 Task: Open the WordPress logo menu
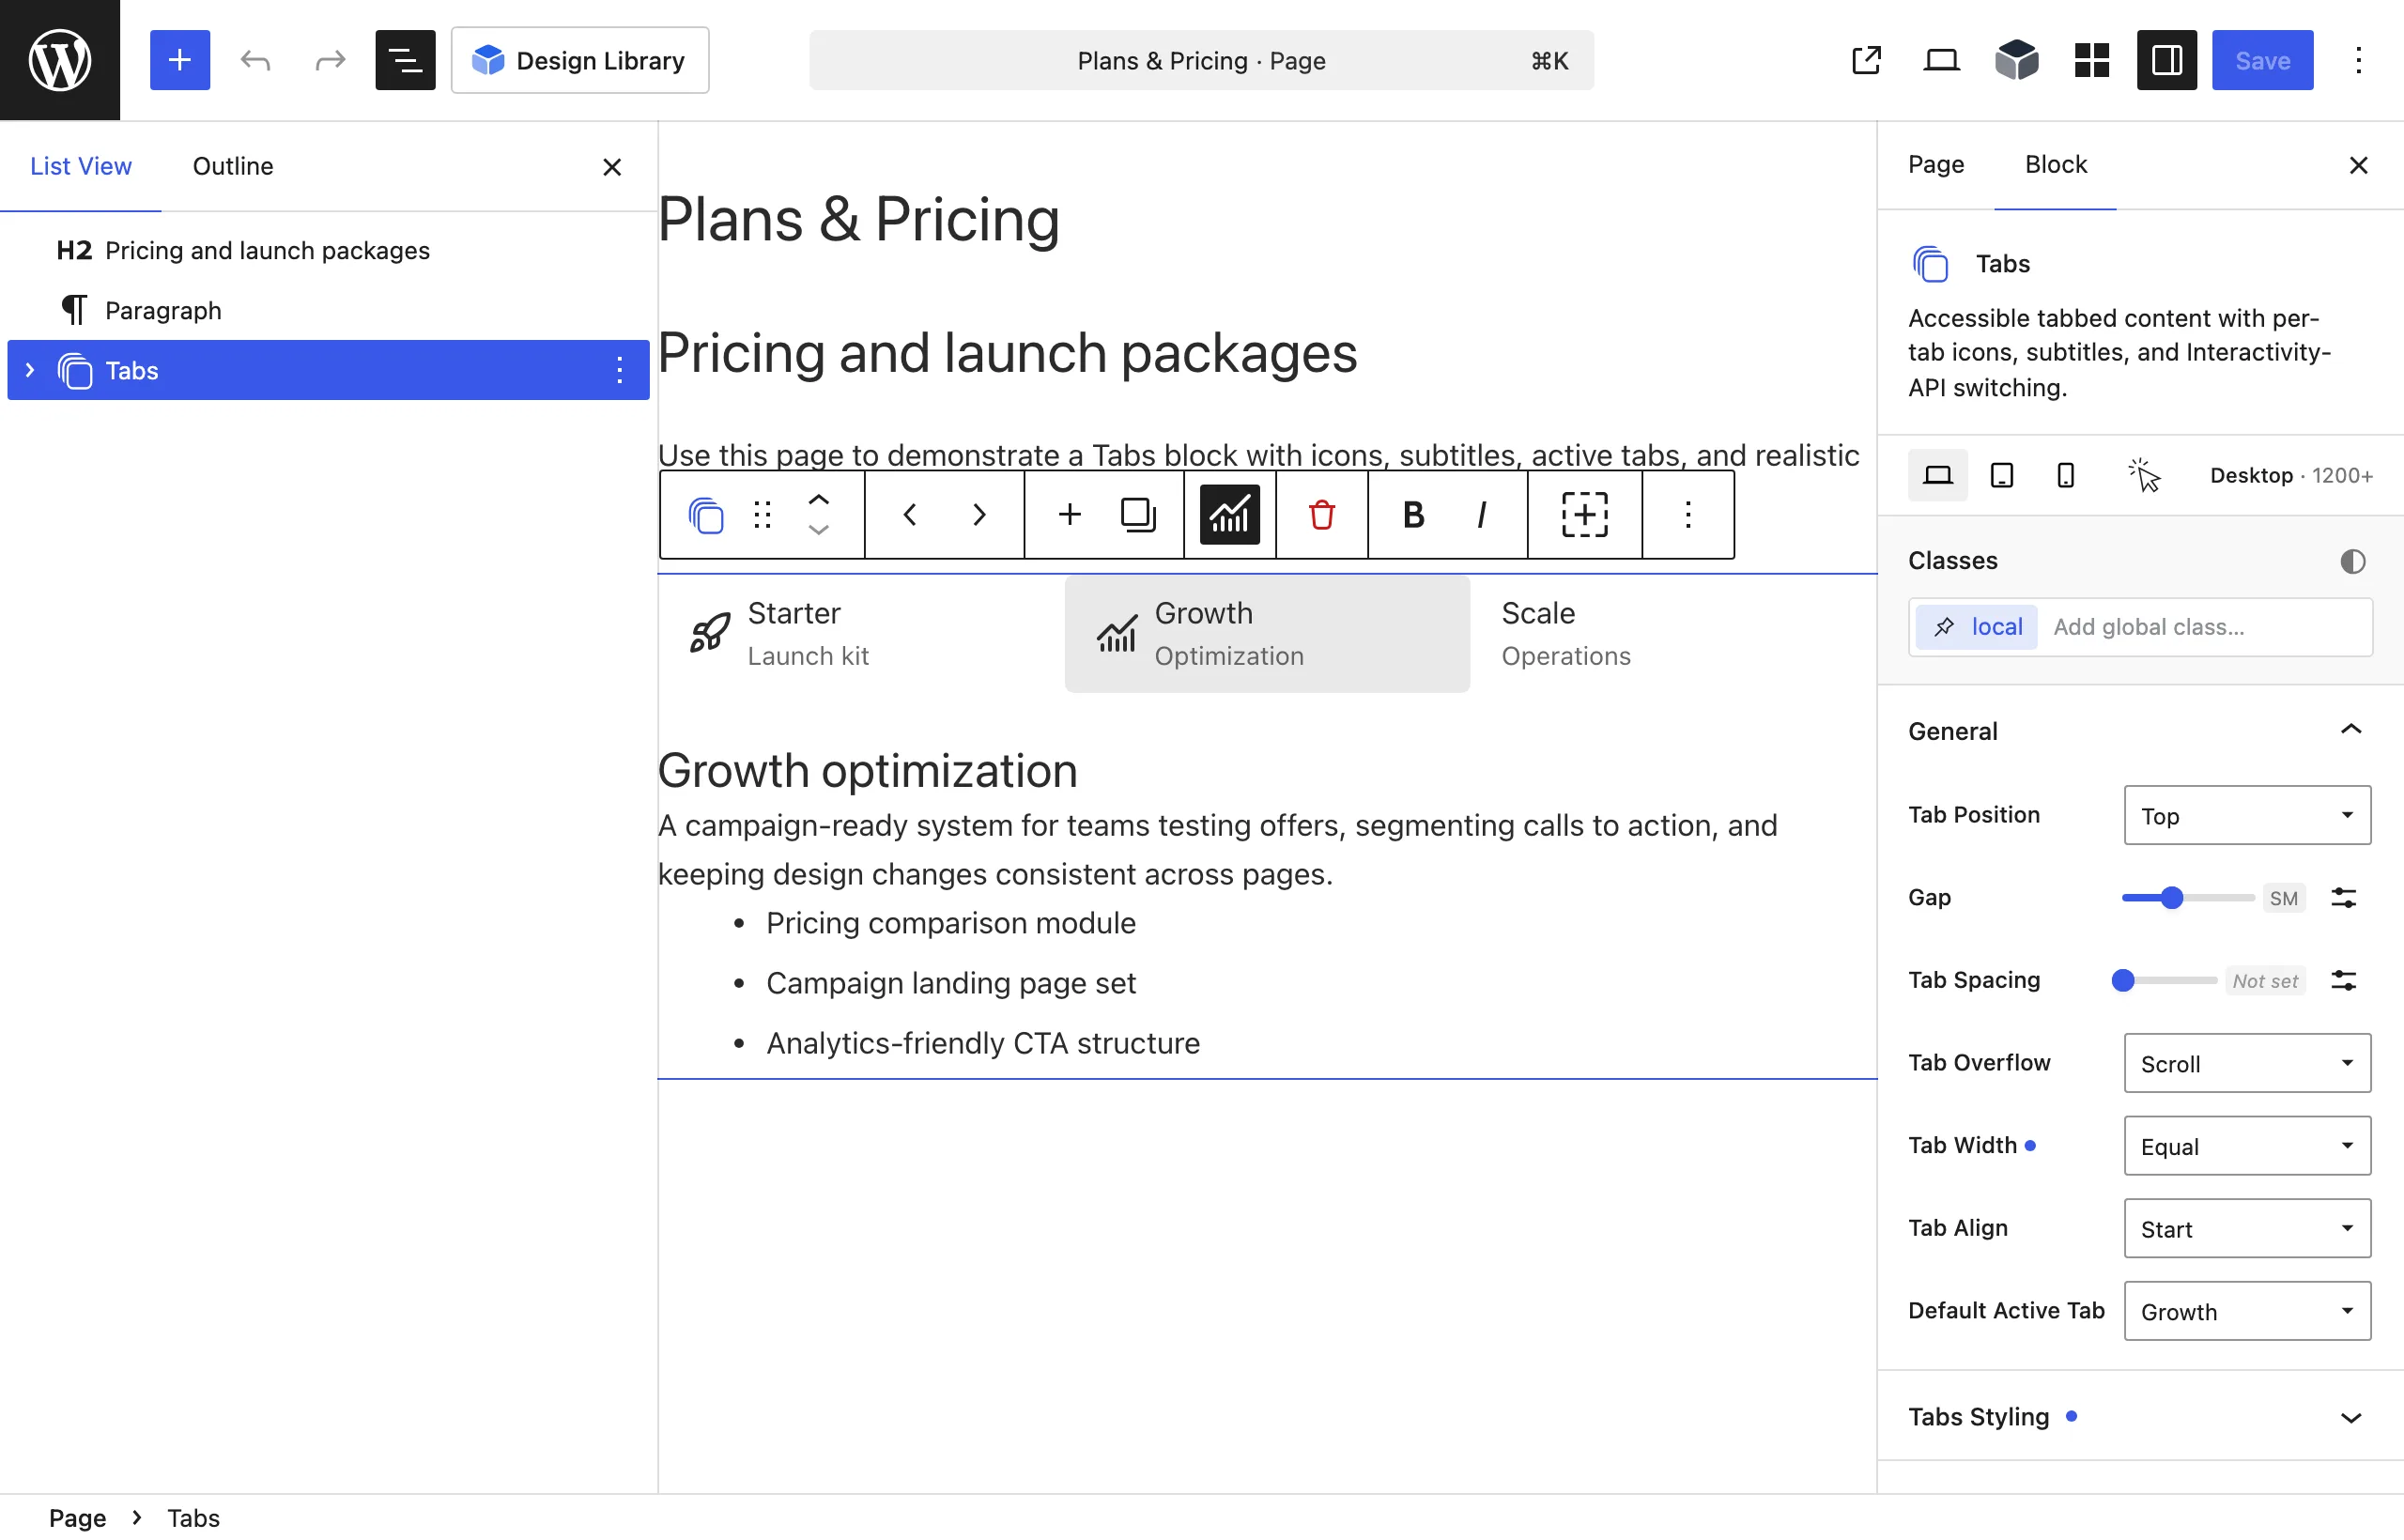coord(60,60)
